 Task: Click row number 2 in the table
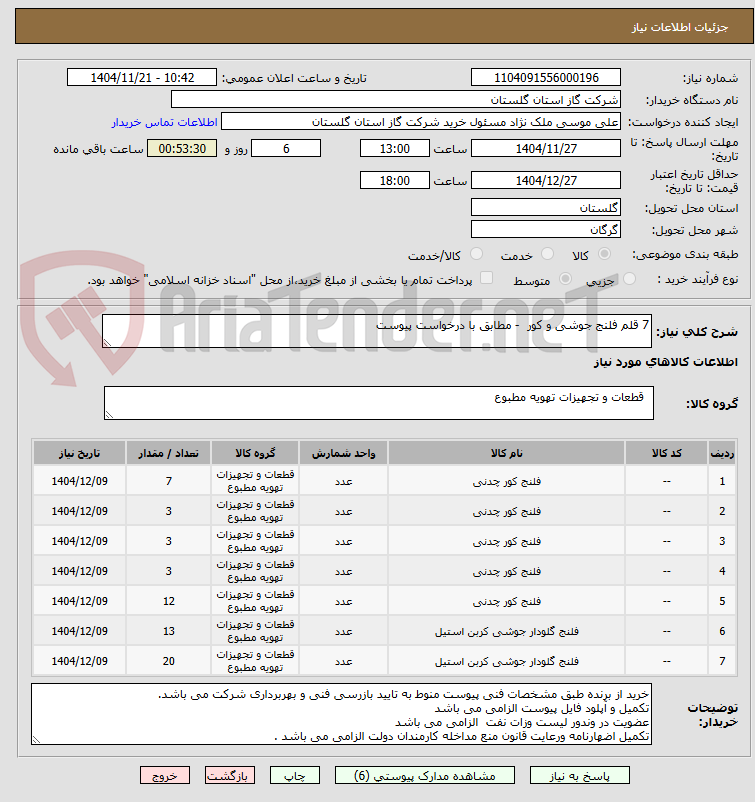(x=722, y=511)
